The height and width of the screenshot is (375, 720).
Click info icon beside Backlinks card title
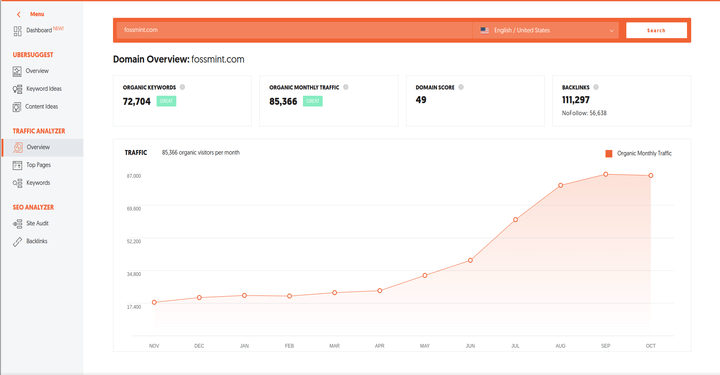(596, 87)
